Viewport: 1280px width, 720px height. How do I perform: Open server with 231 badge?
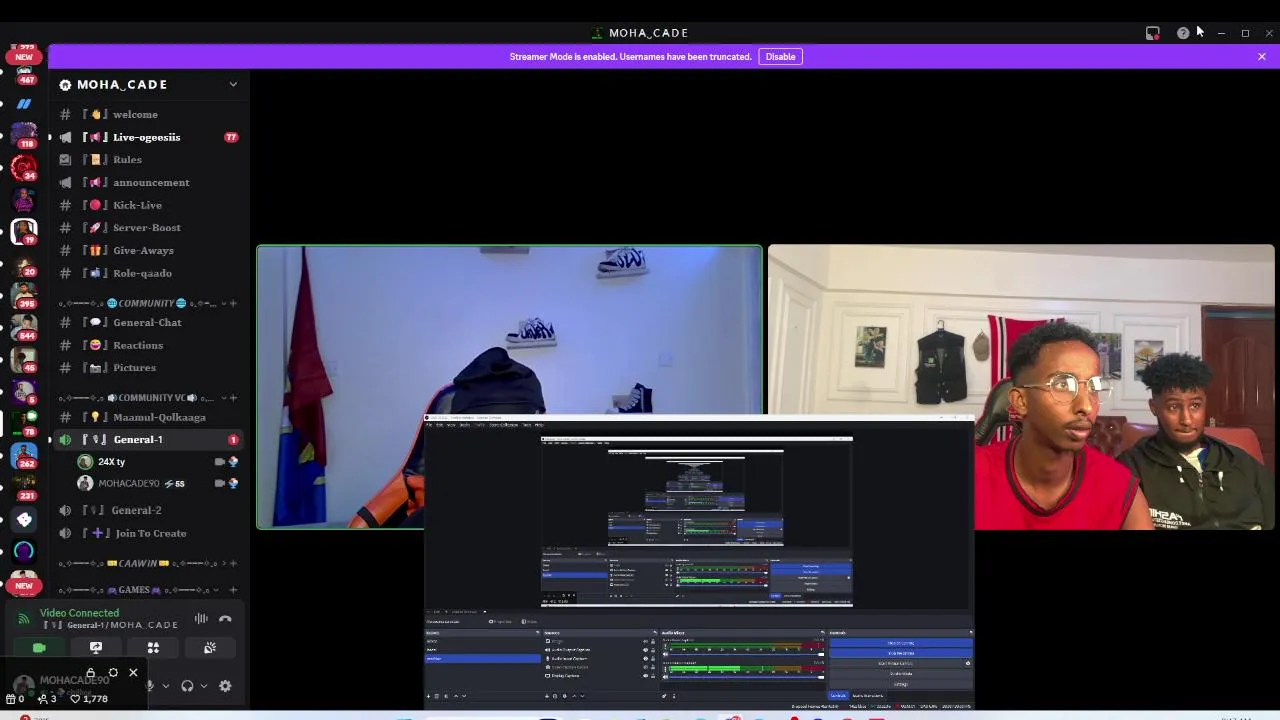pyautogui.click(x=24, y=487)
